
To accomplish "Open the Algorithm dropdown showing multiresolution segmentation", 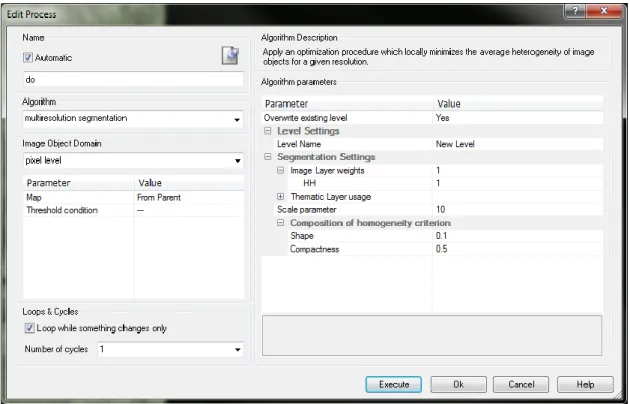I will (x=237, y=119).
